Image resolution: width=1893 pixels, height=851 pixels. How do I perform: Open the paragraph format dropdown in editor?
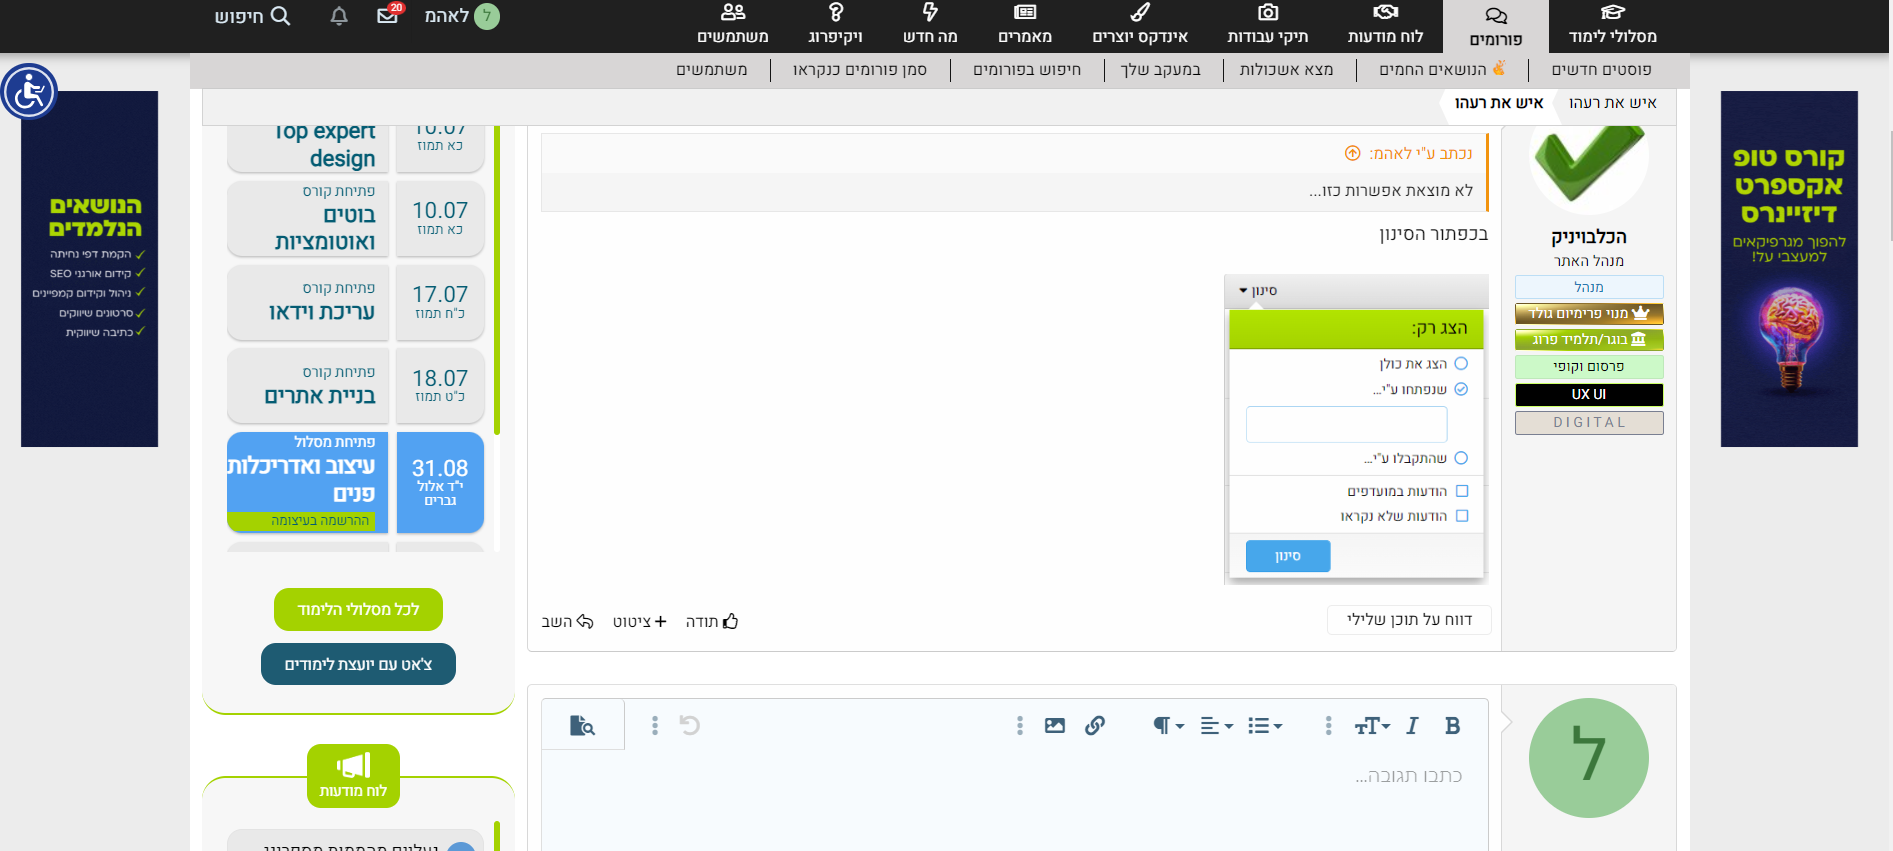pyautogui.click(x=1168, y=726)
